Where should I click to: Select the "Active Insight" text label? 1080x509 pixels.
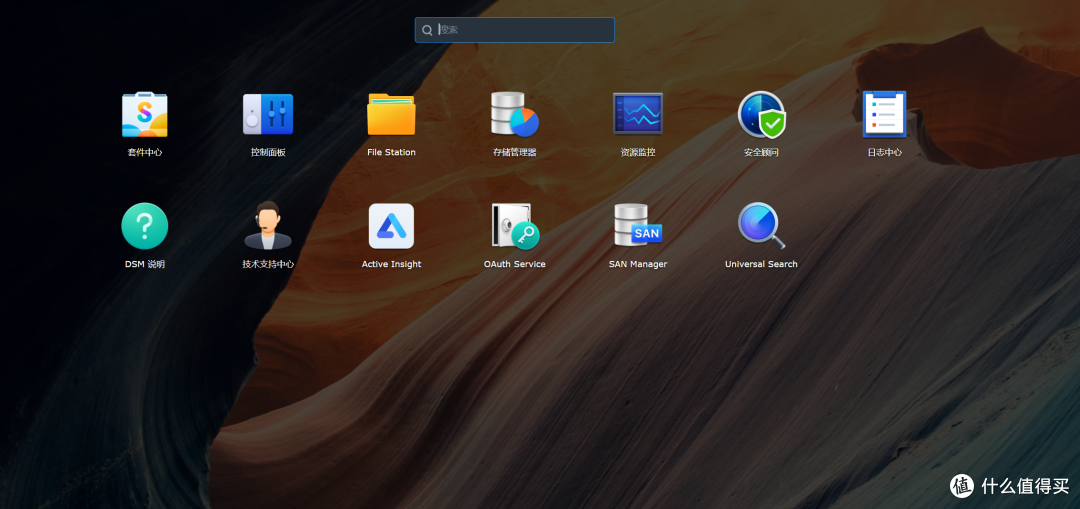(x=391, y=264)
